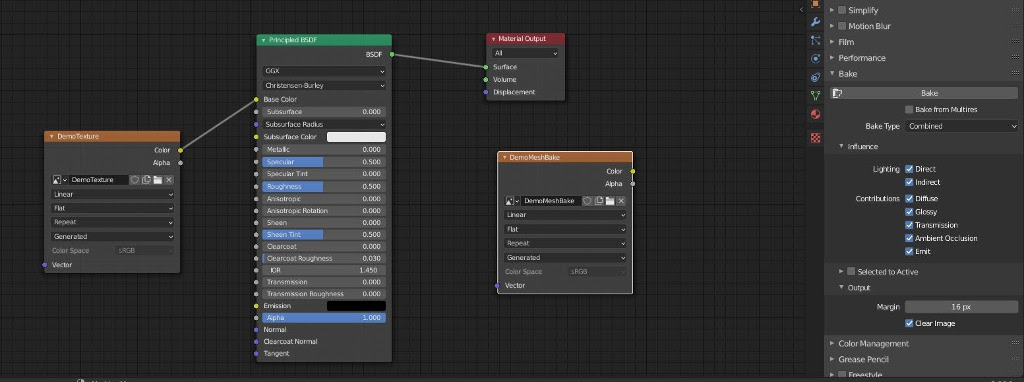
Task: Click the Subsurface Color white swatch
Action: pyautogui.click(x=356, y=137)
